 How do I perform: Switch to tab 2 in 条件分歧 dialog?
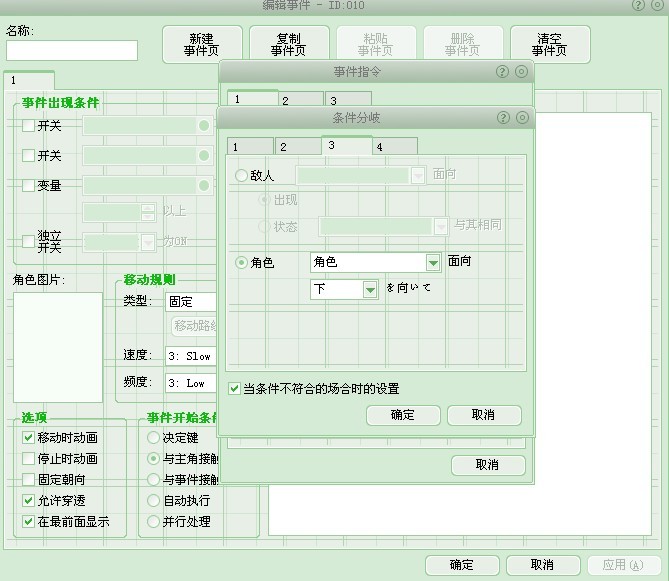(x=298, y=146)
